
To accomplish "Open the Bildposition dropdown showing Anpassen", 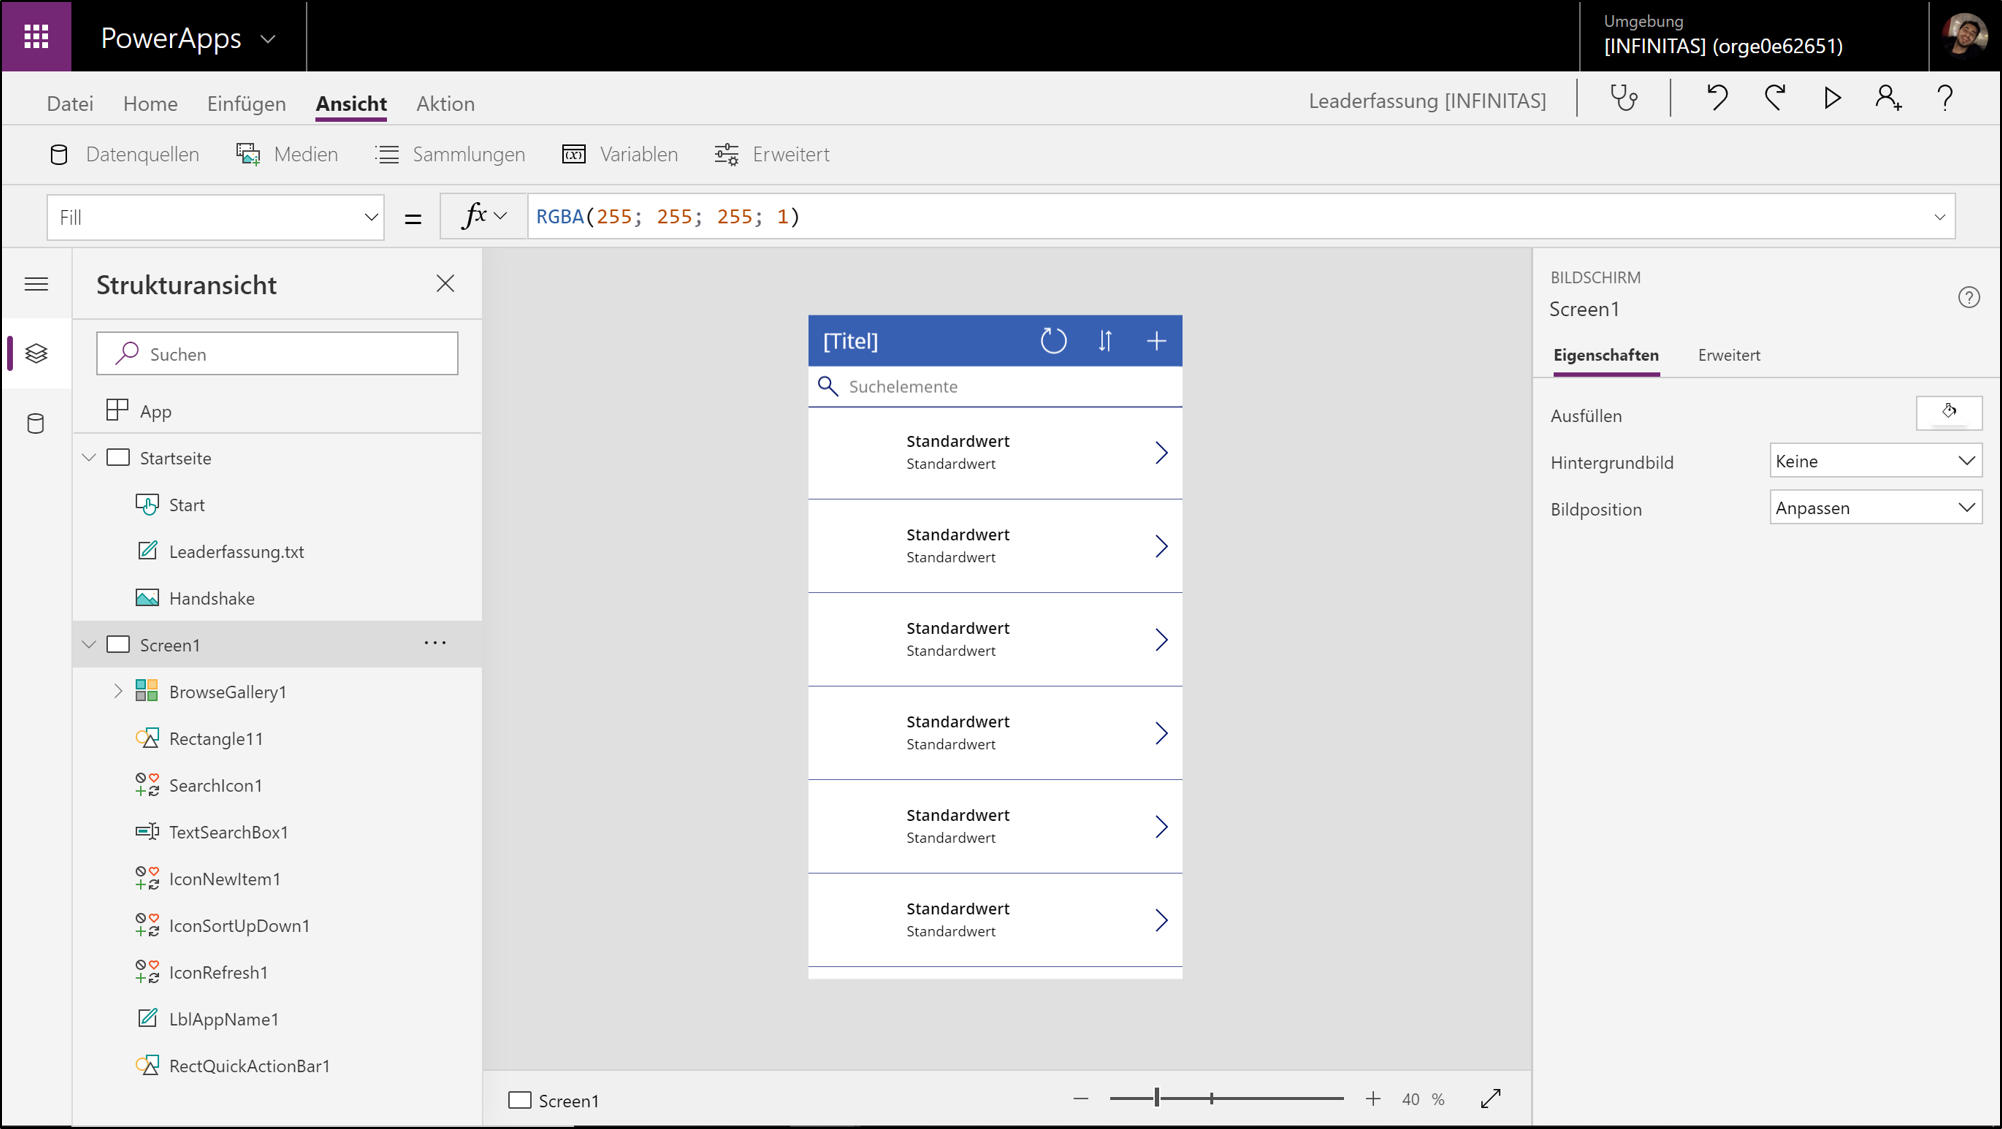I will pyautogui.click(x=1875, y=507).
